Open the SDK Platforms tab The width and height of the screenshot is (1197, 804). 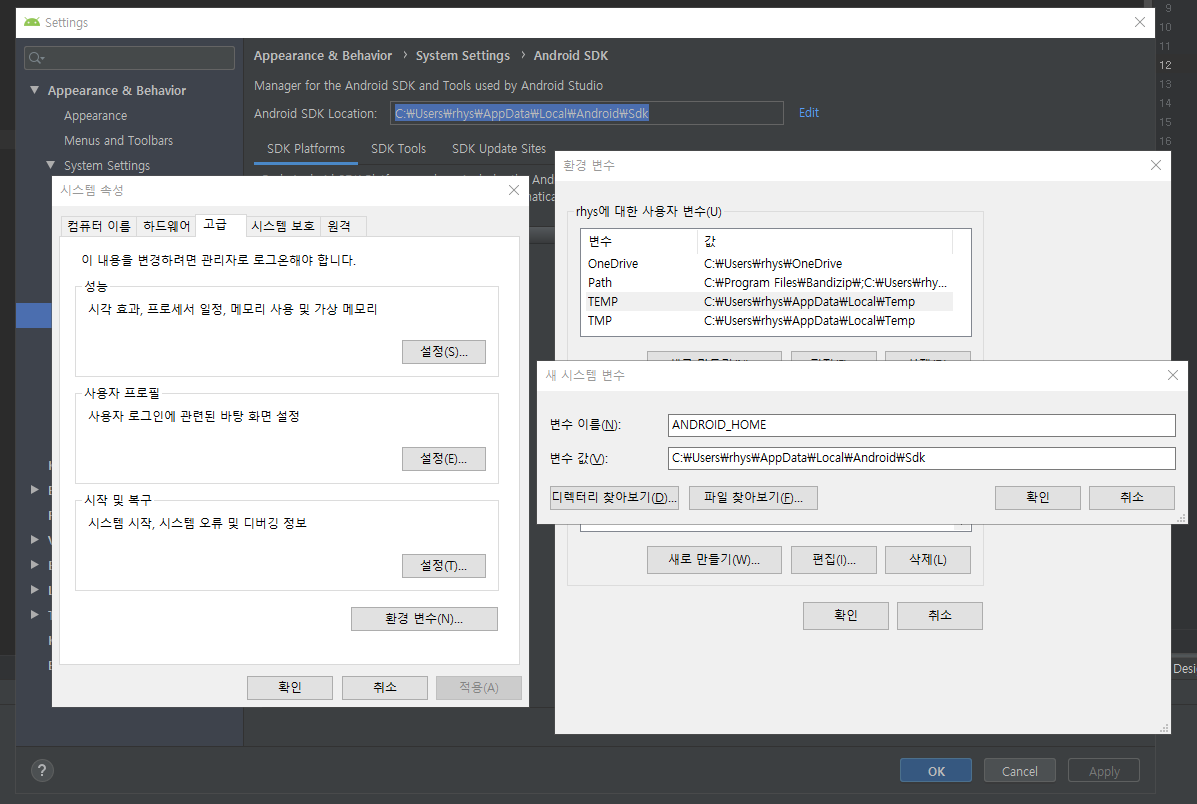pos(305,149)
